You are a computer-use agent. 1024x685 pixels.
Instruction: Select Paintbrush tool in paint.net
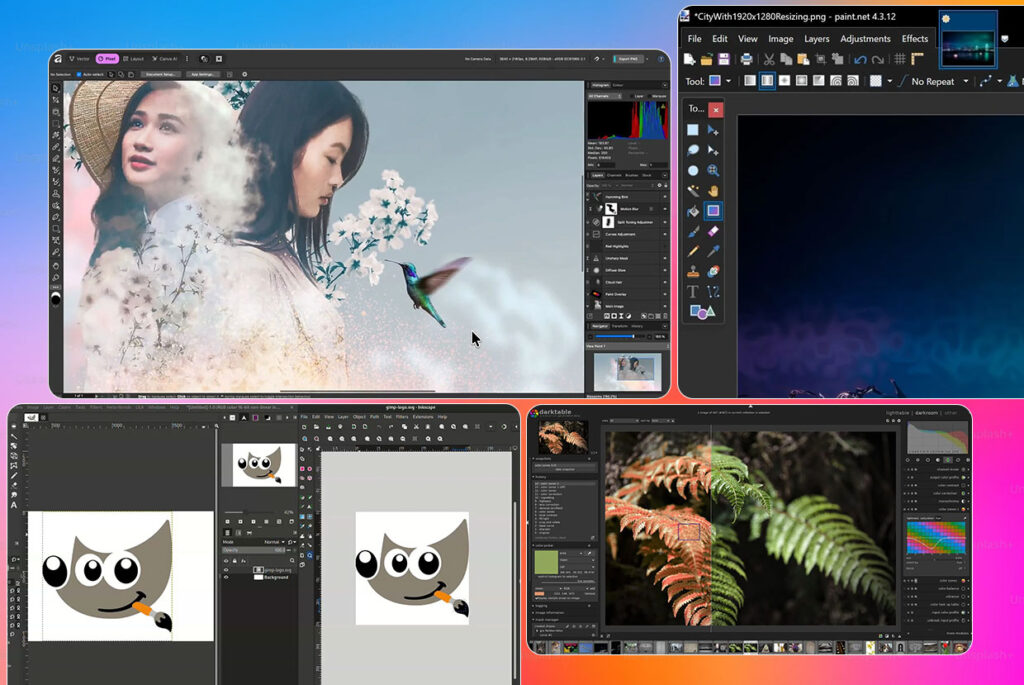(693, 231)
